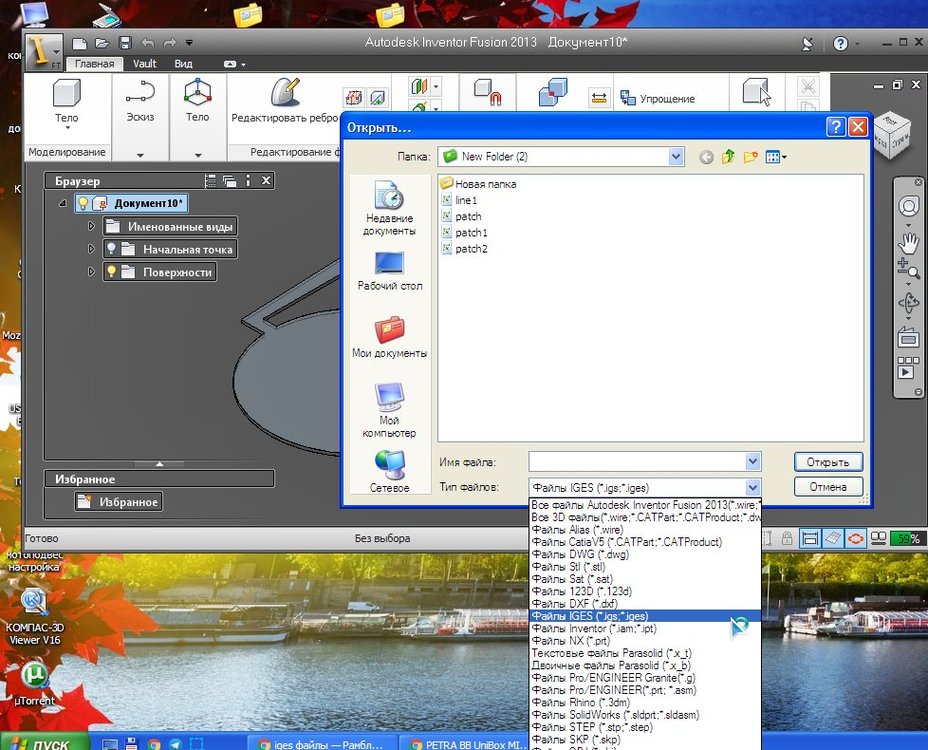Go back to the previous folder in the Open dialog
The height and width of the screenshot is (750, 928).
tap(705, 157)
